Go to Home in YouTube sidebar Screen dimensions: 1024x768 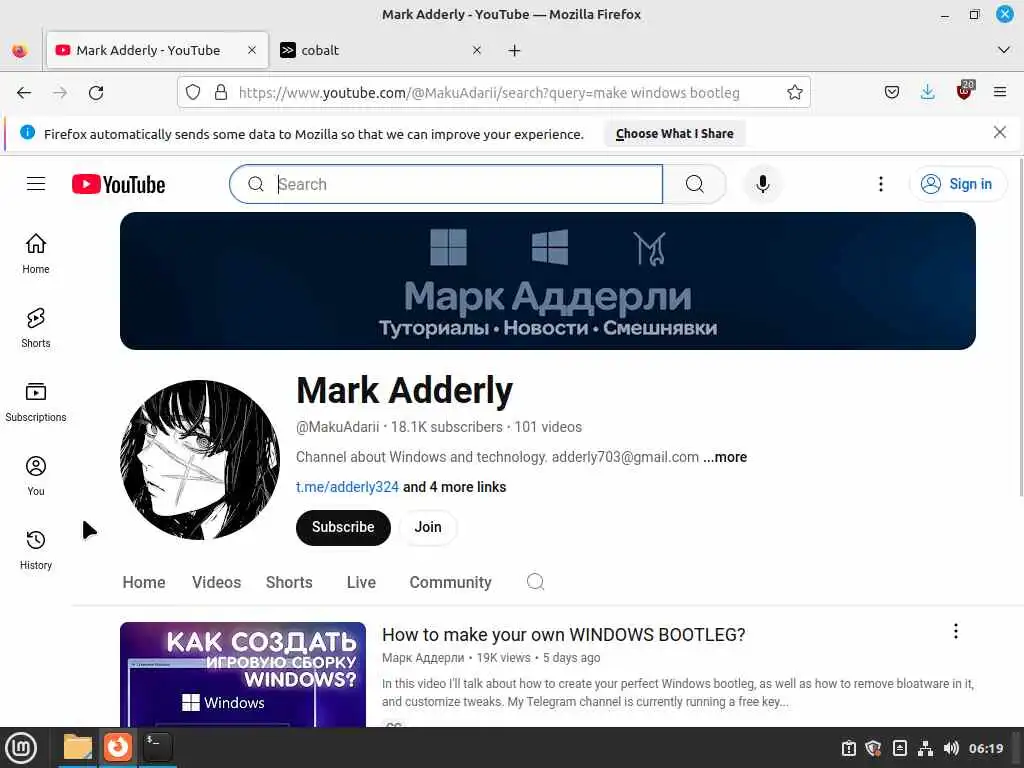click(36, 253)
